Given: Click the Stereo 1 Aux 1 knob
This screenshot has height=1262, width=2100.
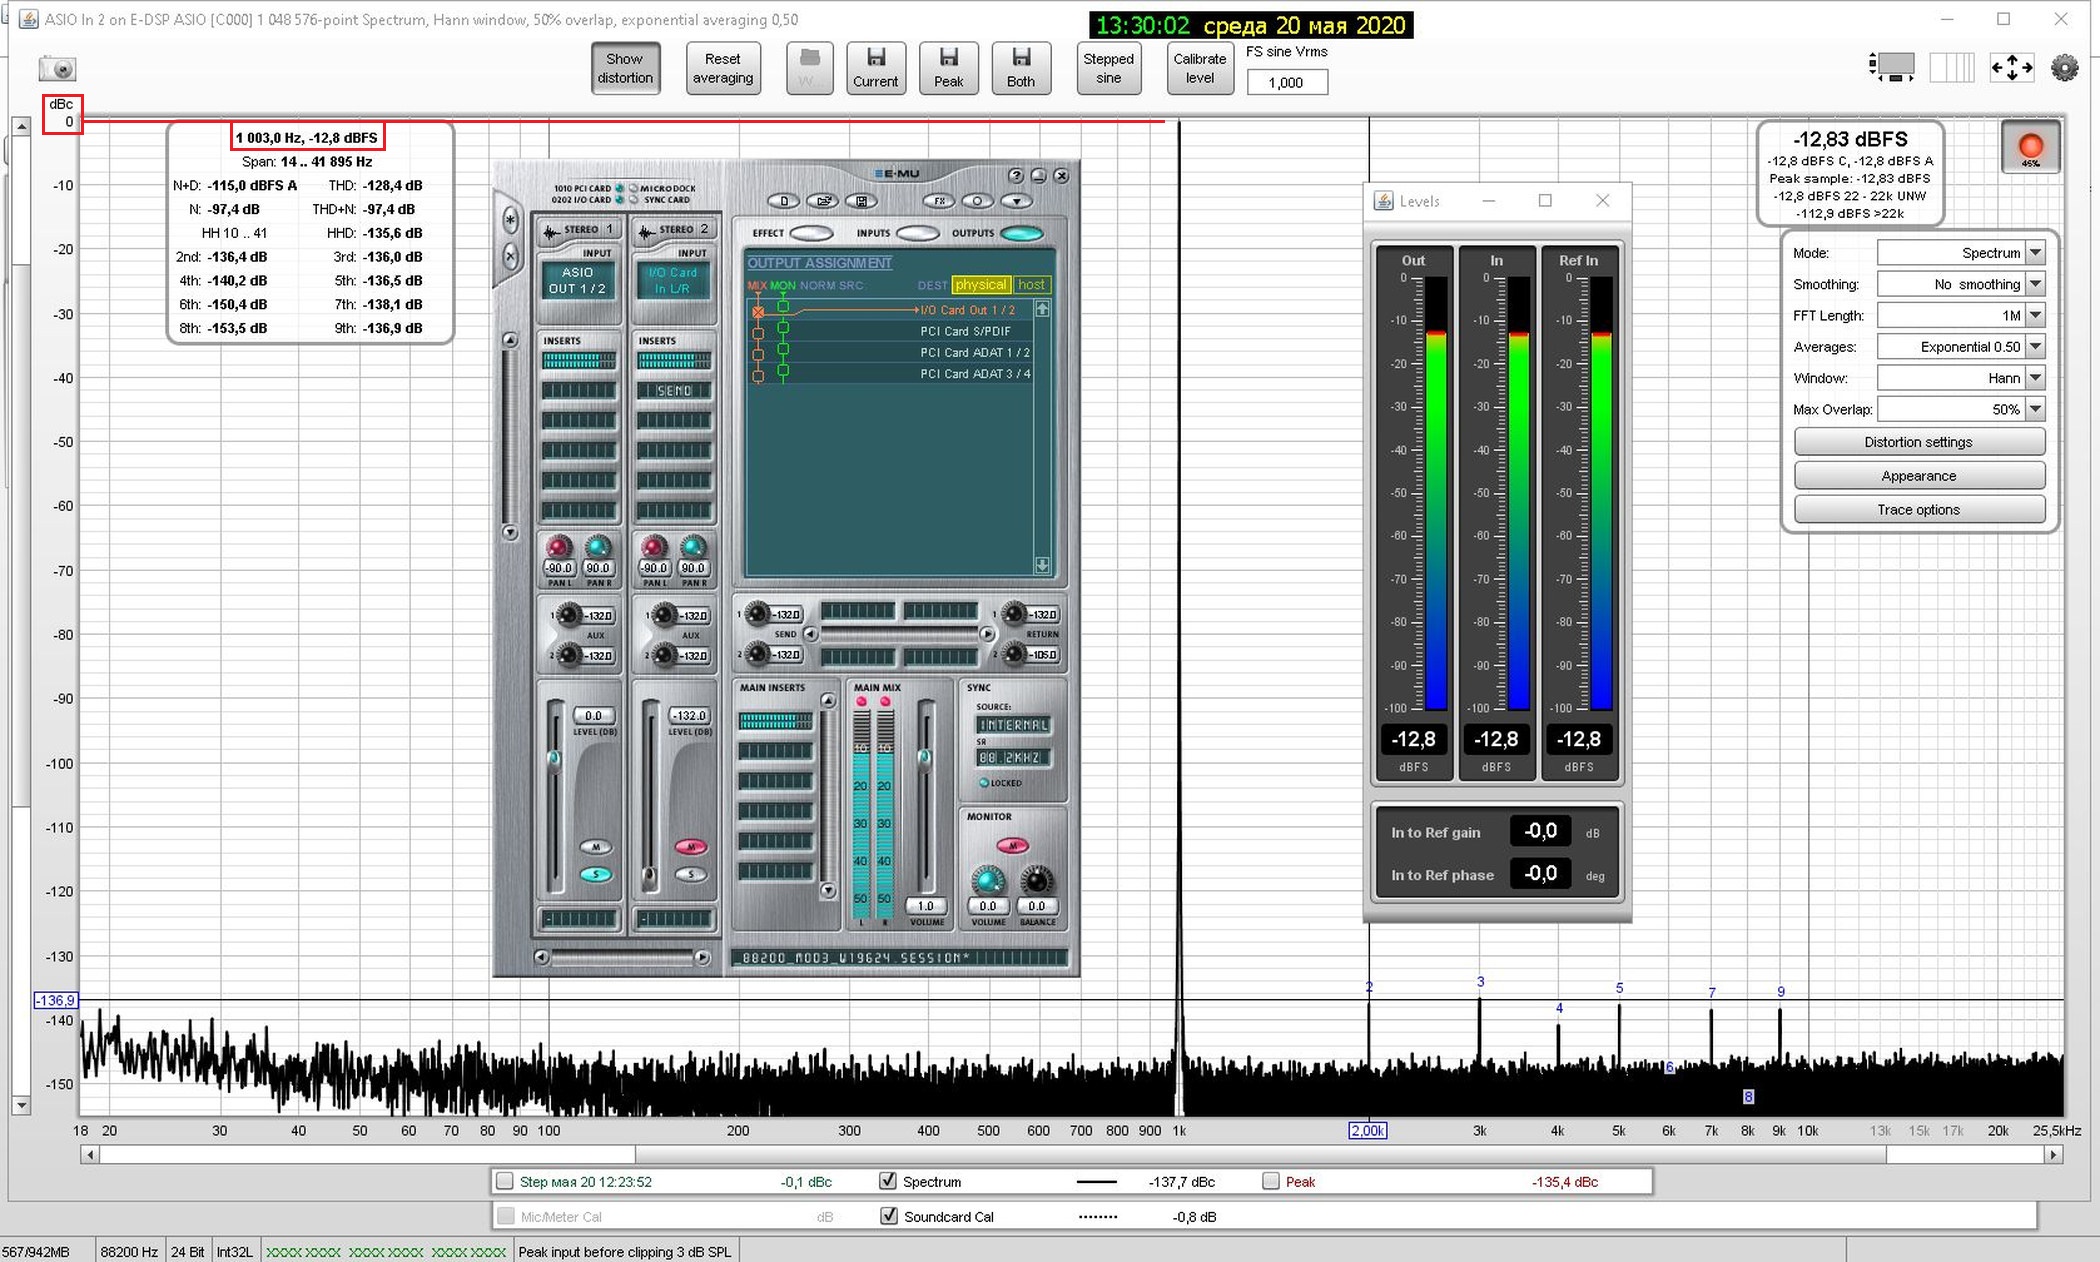Looking at the screenshot, I should tap(568, 615).
